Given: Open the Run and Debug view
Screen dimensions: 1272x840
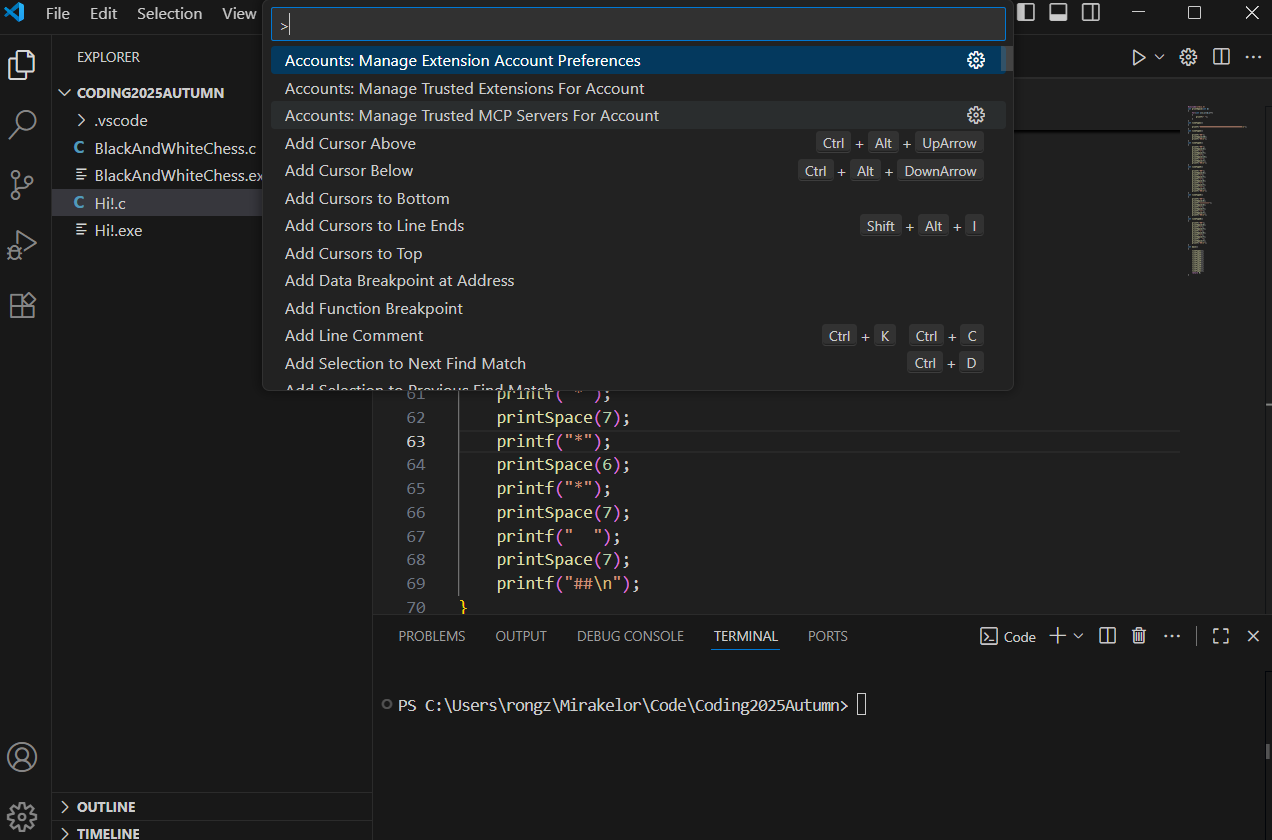Looking at the screenshot, I should pos(22,245).
